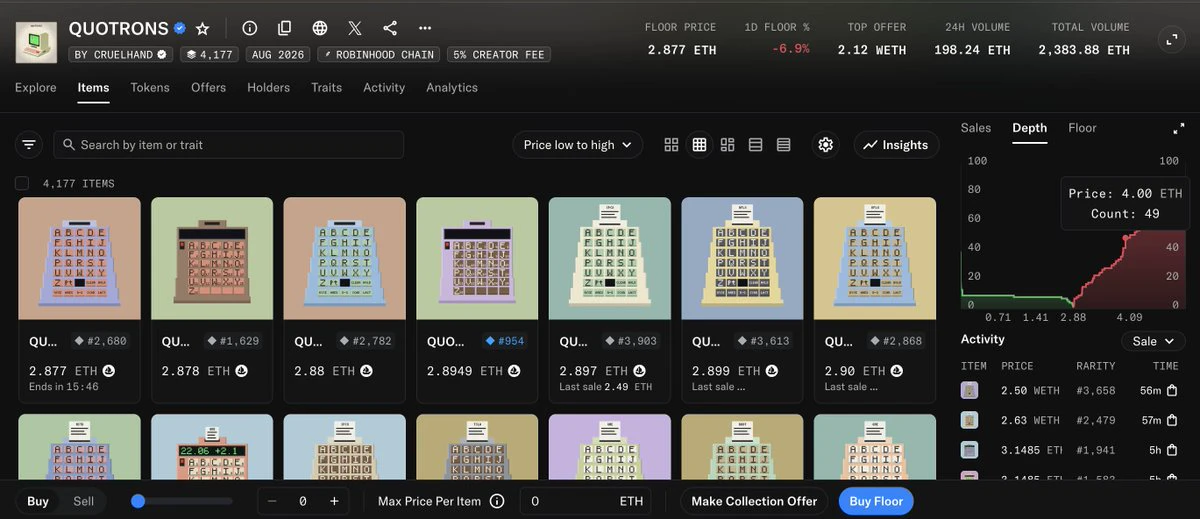Click the 56m activity row link icon
Image resolution: width=1200 pixels, height=519 pixels.
1172,390
